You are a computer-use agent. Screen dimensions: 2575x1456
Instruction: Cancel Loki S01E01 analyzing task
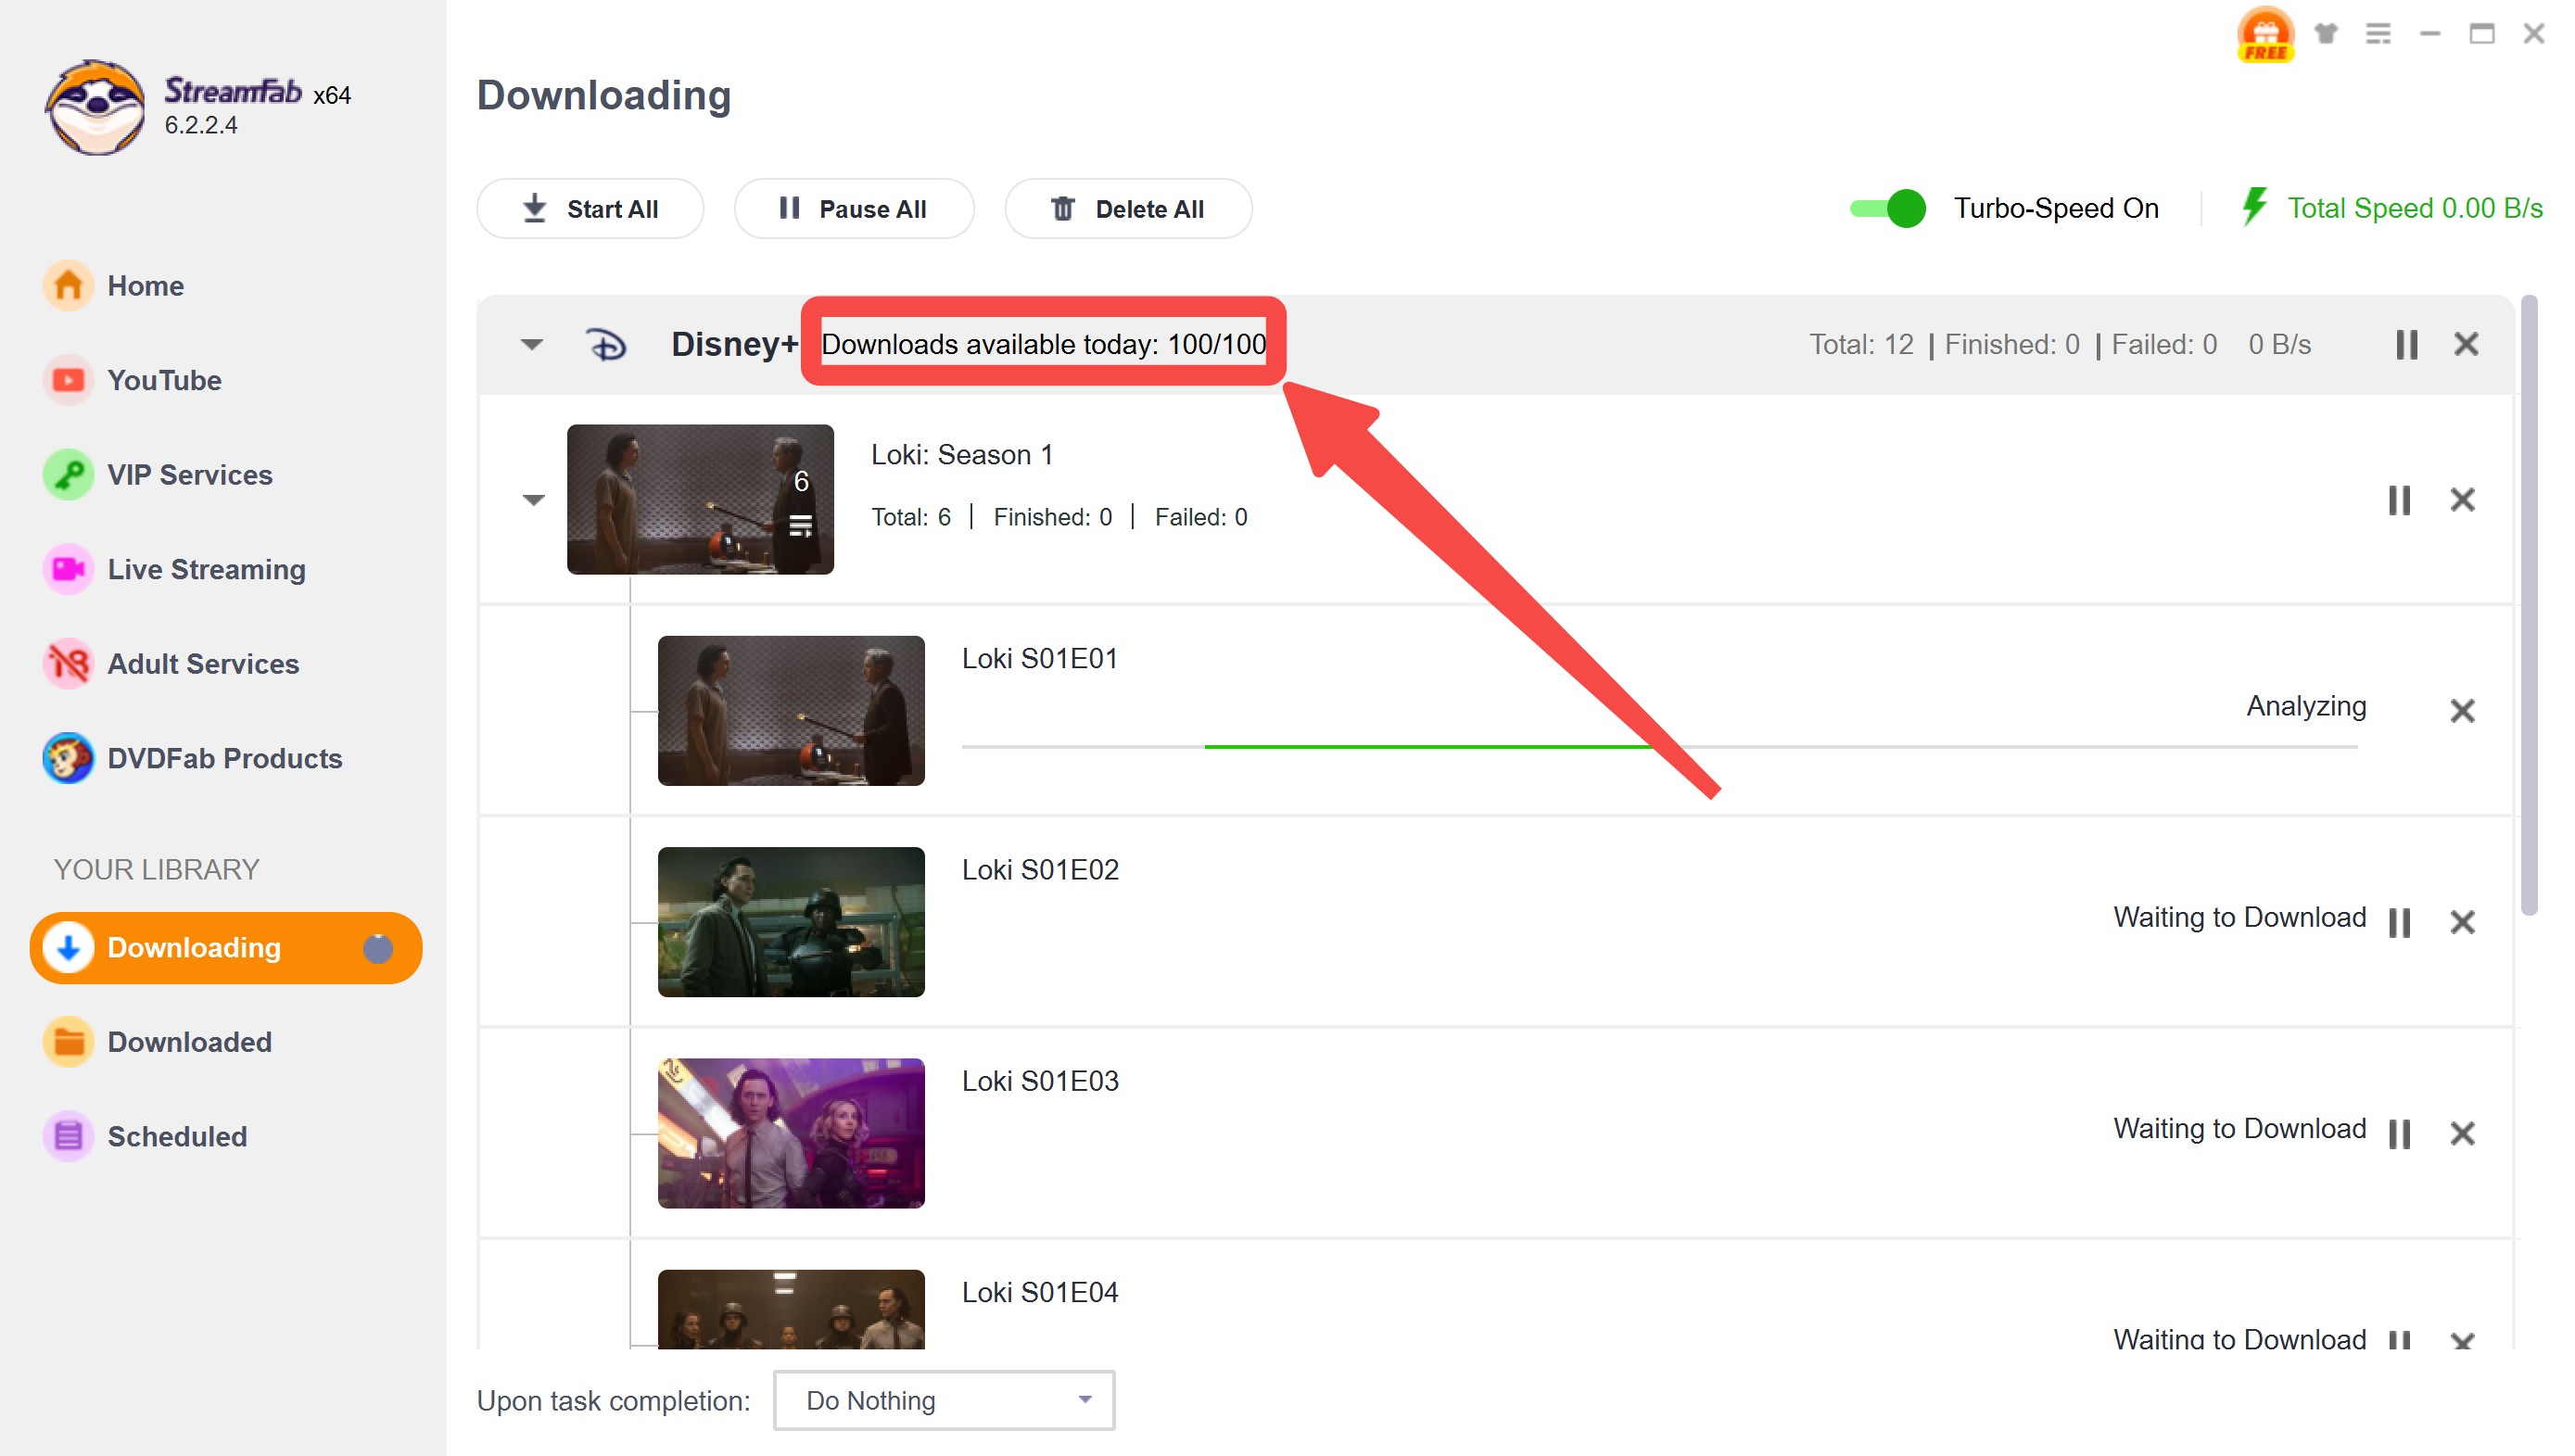(2462, 710)
